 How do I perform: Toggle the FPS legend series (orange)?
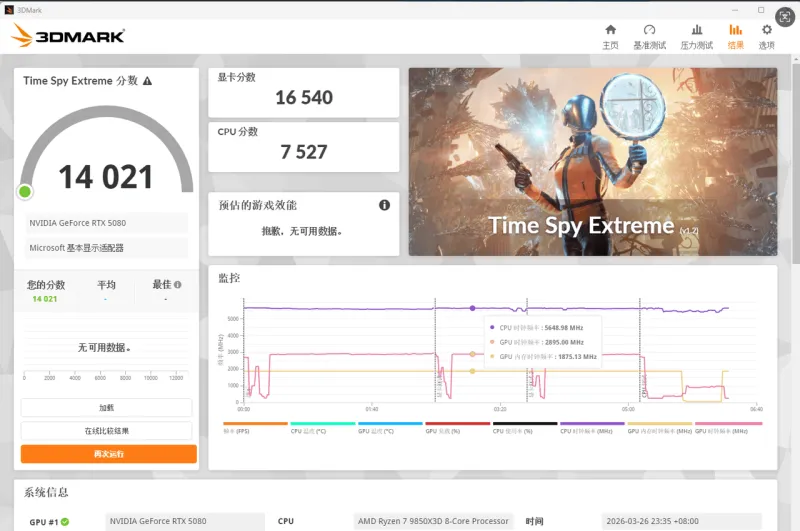pyautogui.click(x=255, y=427)
